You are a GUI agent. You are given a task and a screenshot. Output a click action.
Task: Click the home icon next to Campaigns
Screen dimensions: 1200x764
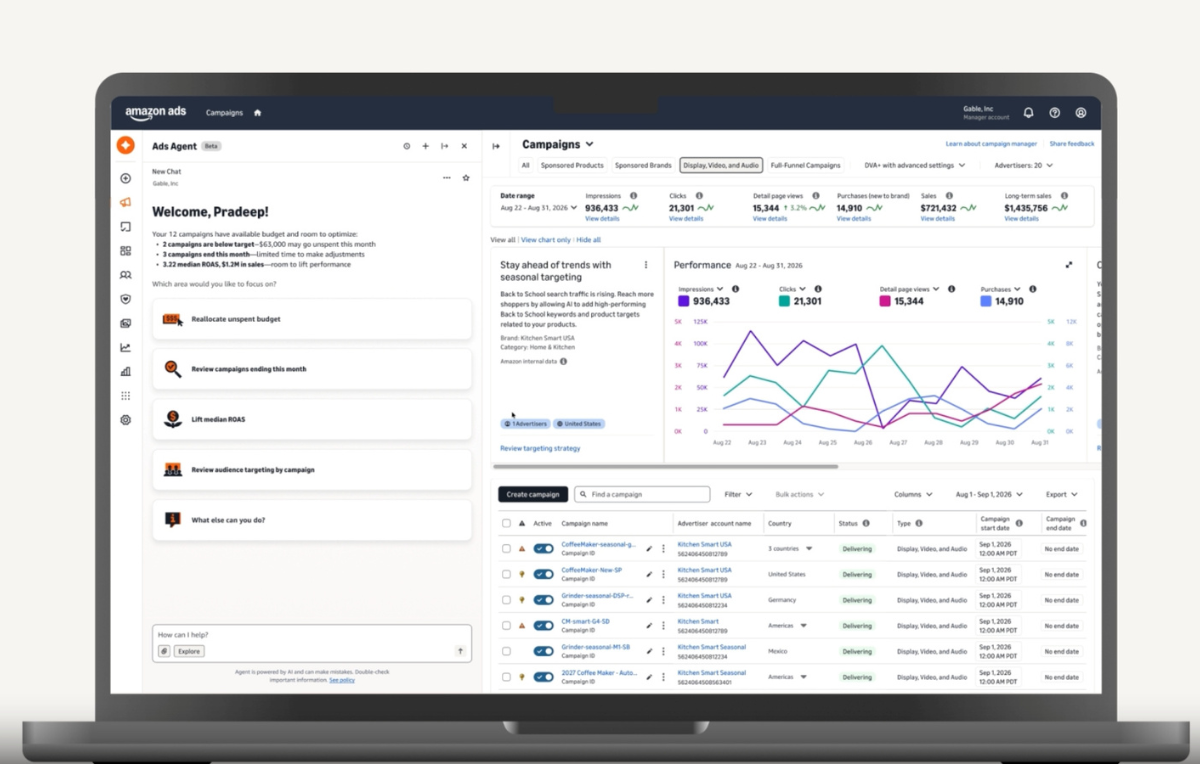257,113
